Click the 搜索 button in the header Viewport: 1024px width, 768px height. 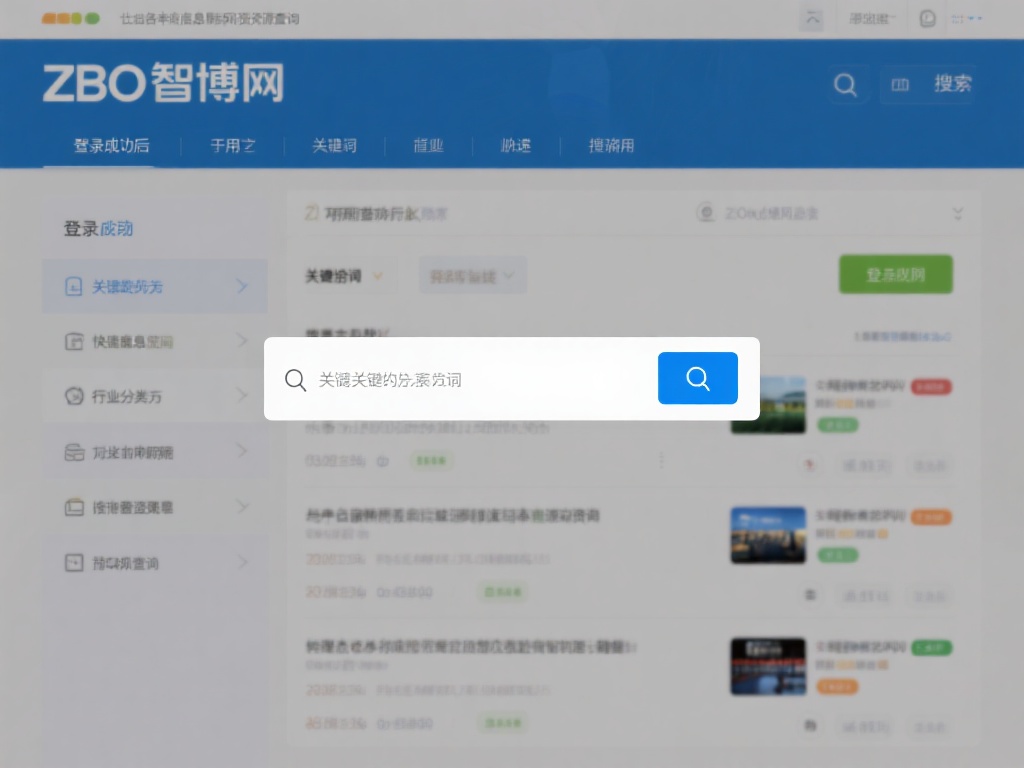[950, 85]
